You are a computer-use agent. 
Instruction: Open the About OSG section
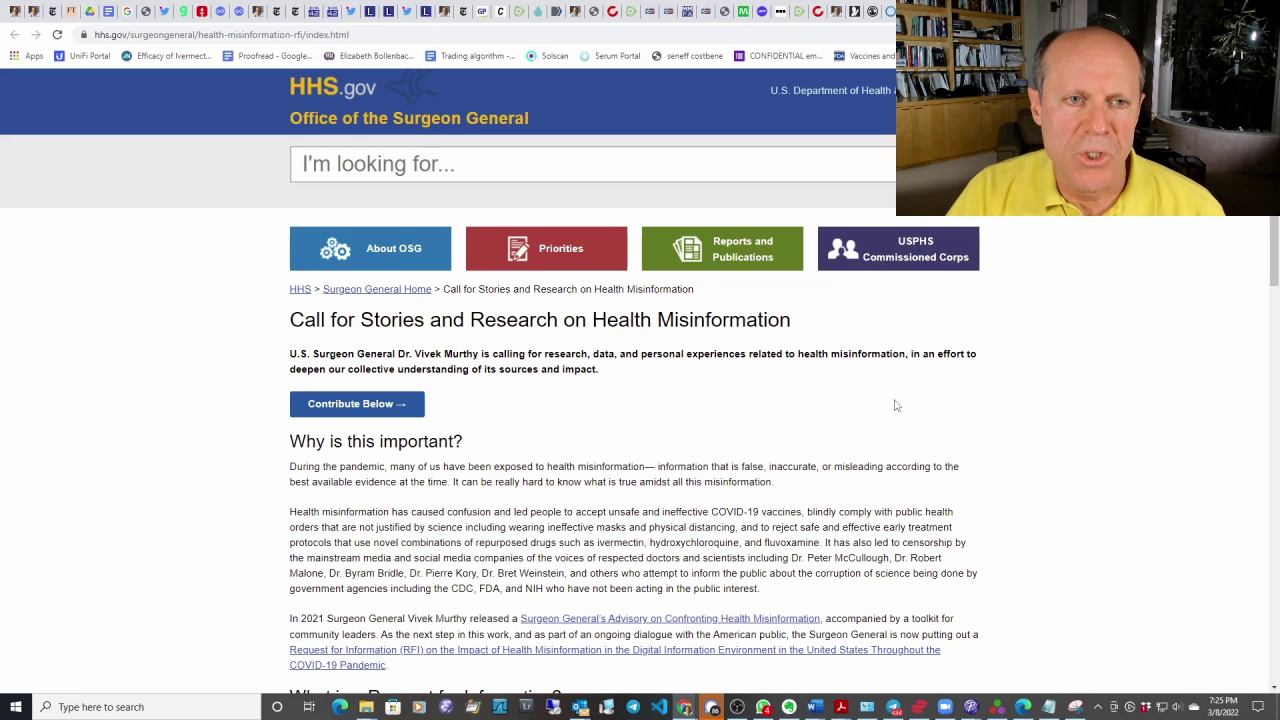370,249
